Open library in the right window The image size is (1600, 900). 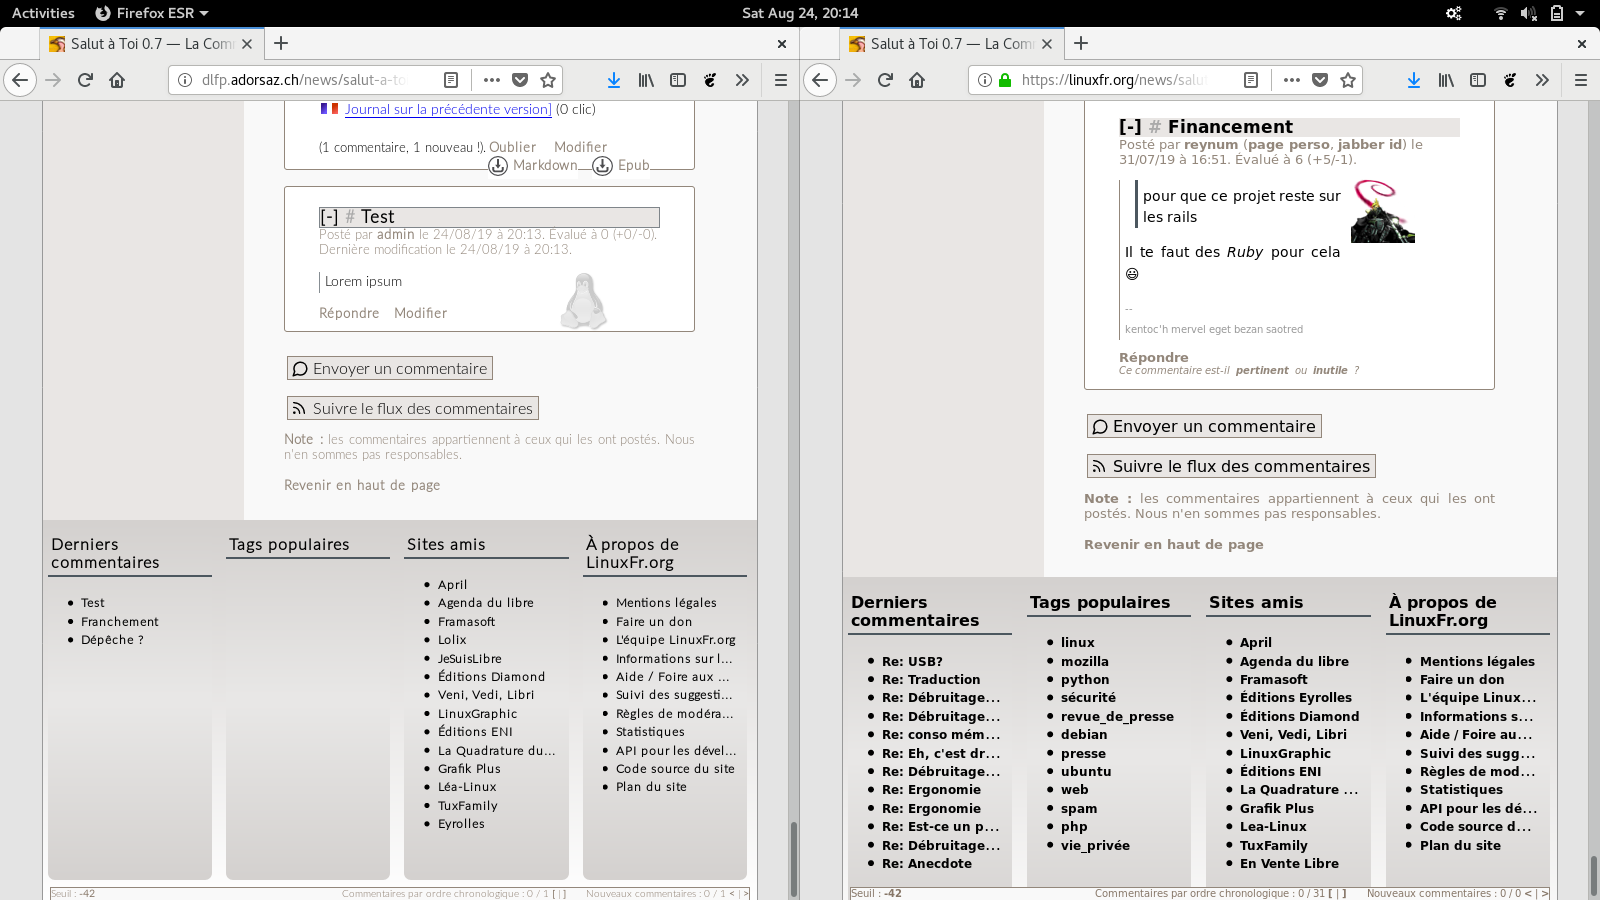[1446, 80]
